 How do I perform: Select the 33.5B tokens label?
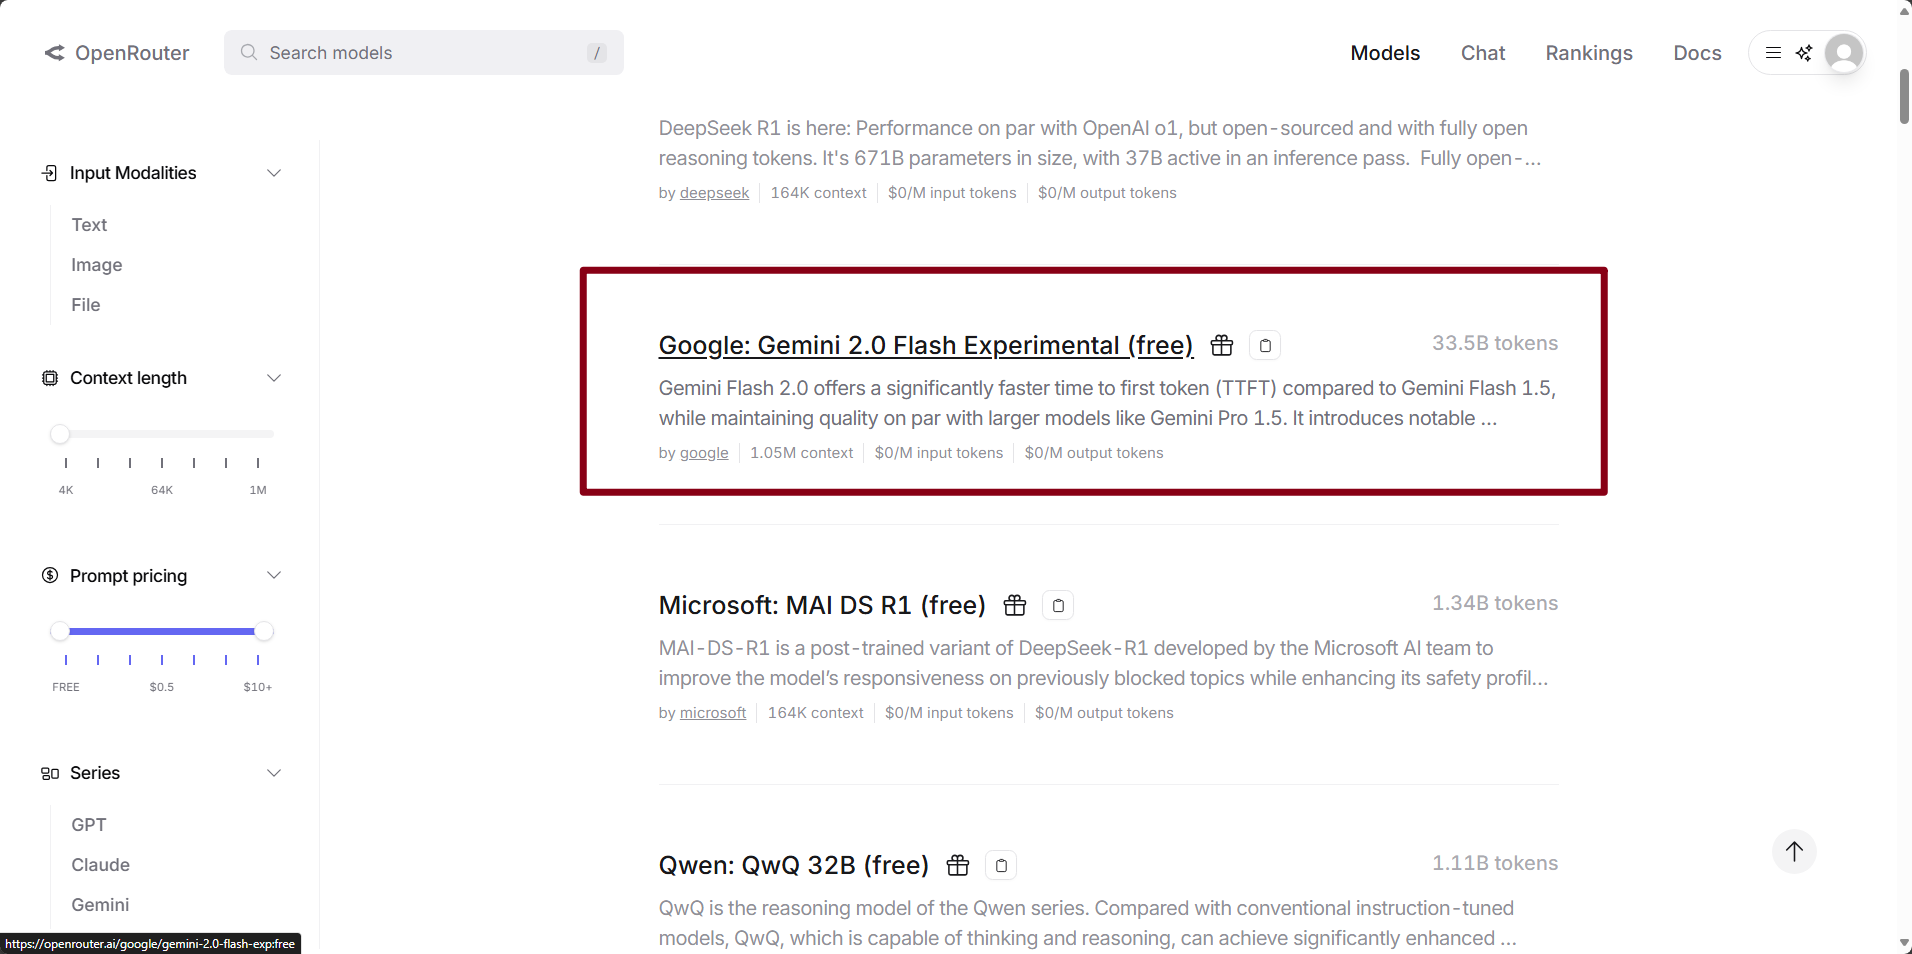pyautogui.click(x=1495, y=343)
